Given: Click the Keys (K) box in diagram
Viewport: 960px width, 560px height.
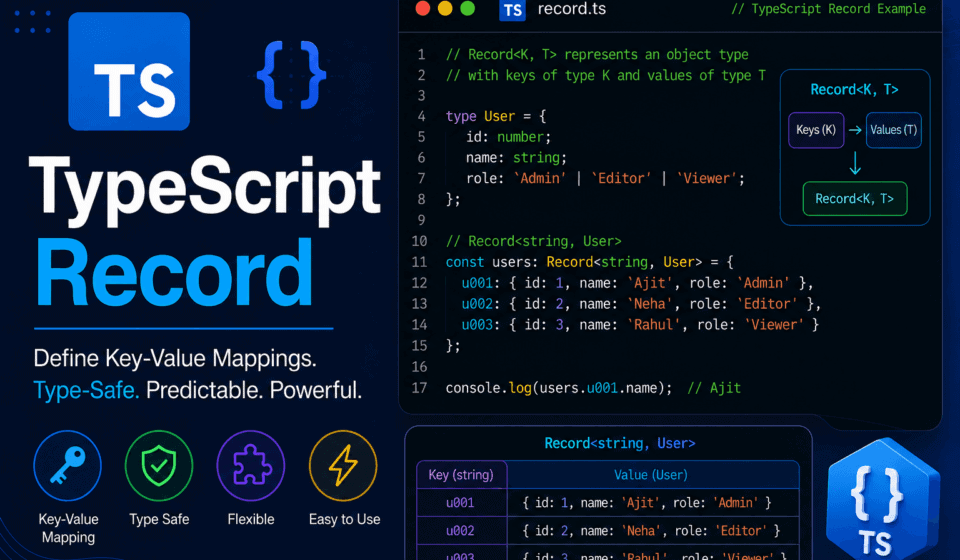Looking at the screenshot, I should [816, 130].
